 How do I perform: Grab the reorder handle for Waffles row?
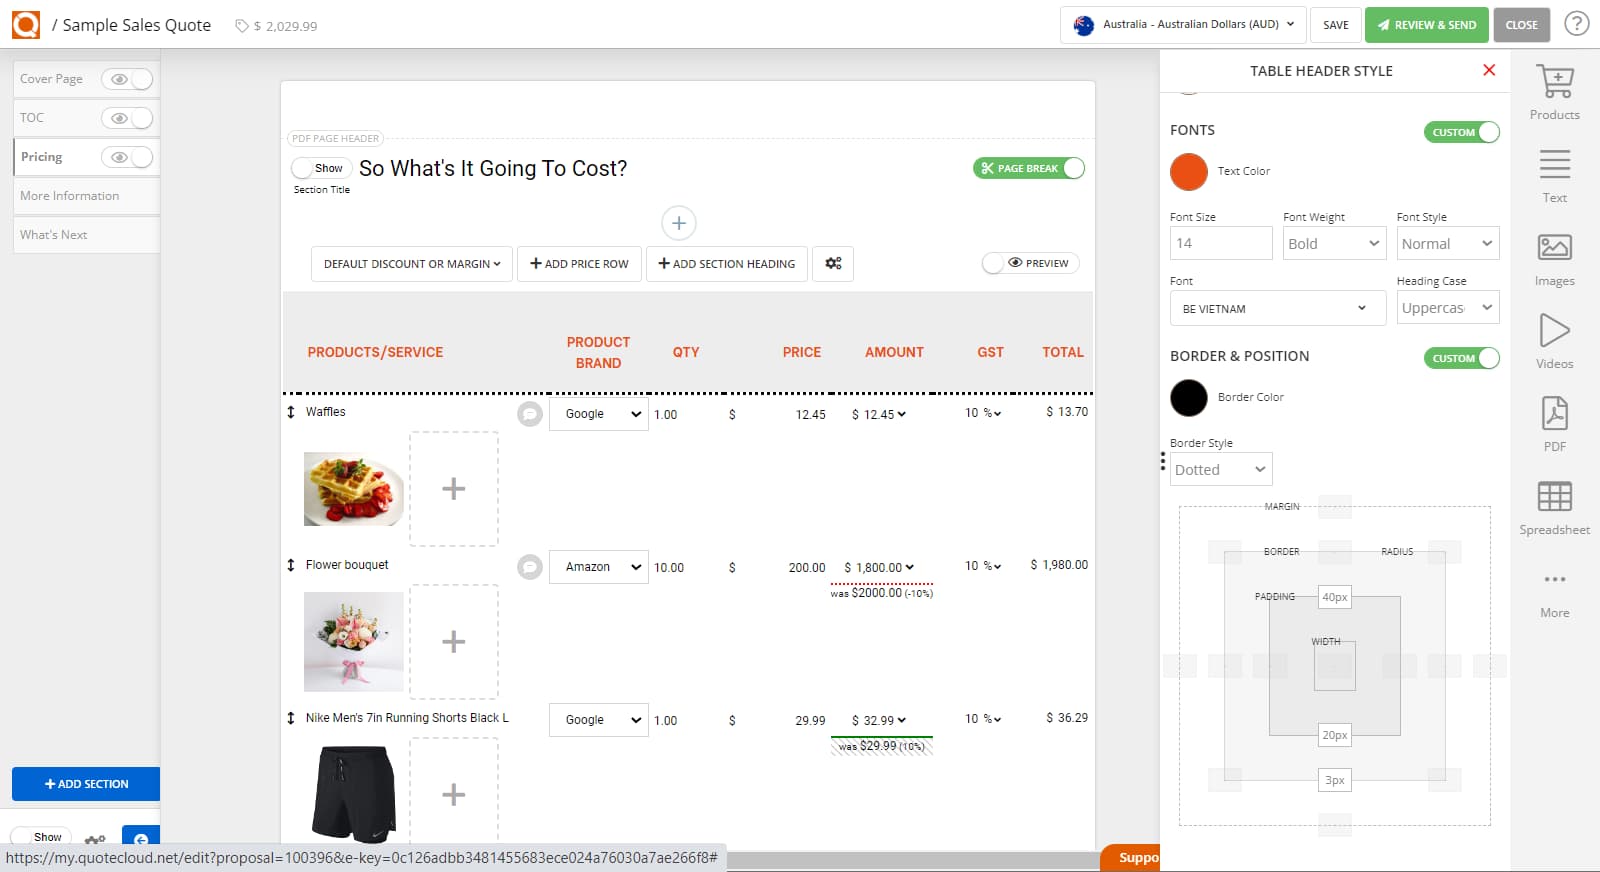[x=291, y=412]
